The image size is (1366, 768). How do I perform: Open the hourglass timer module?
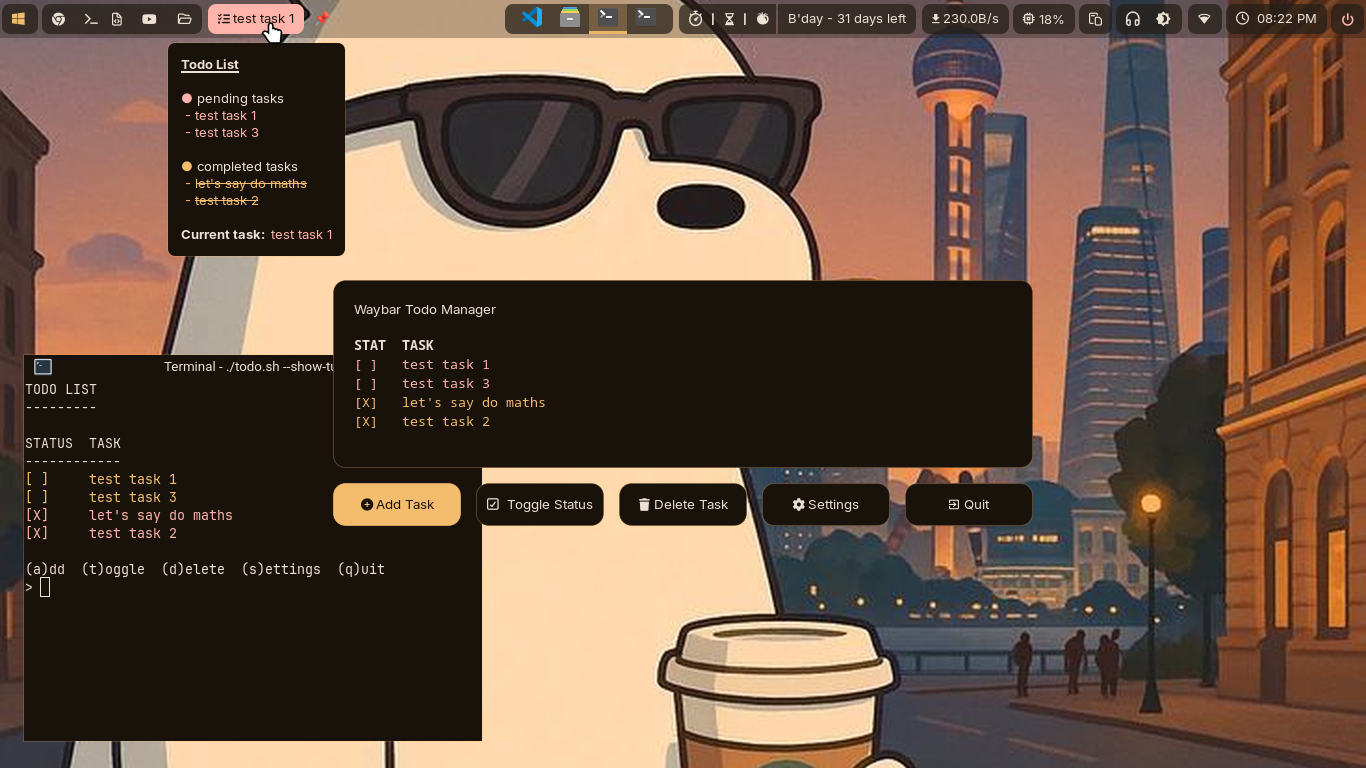point(729,19)
